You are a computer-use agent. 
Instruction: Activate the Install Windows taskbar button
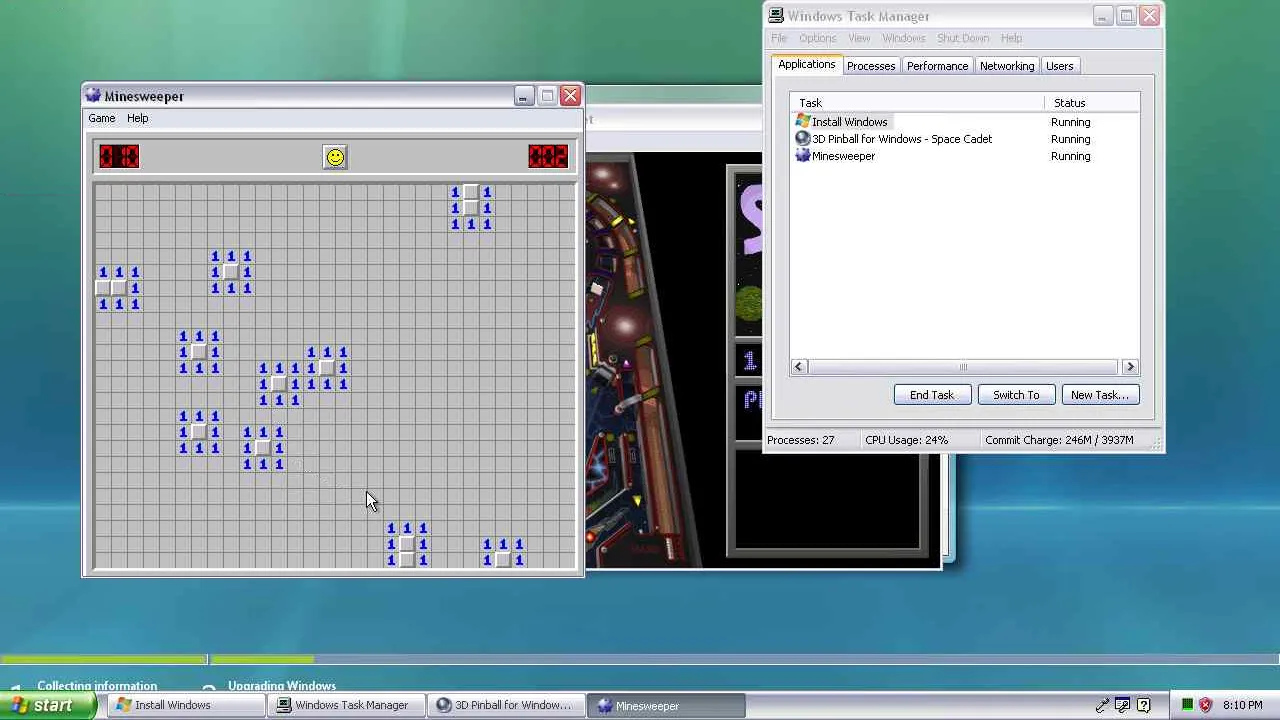click(186, 705)
